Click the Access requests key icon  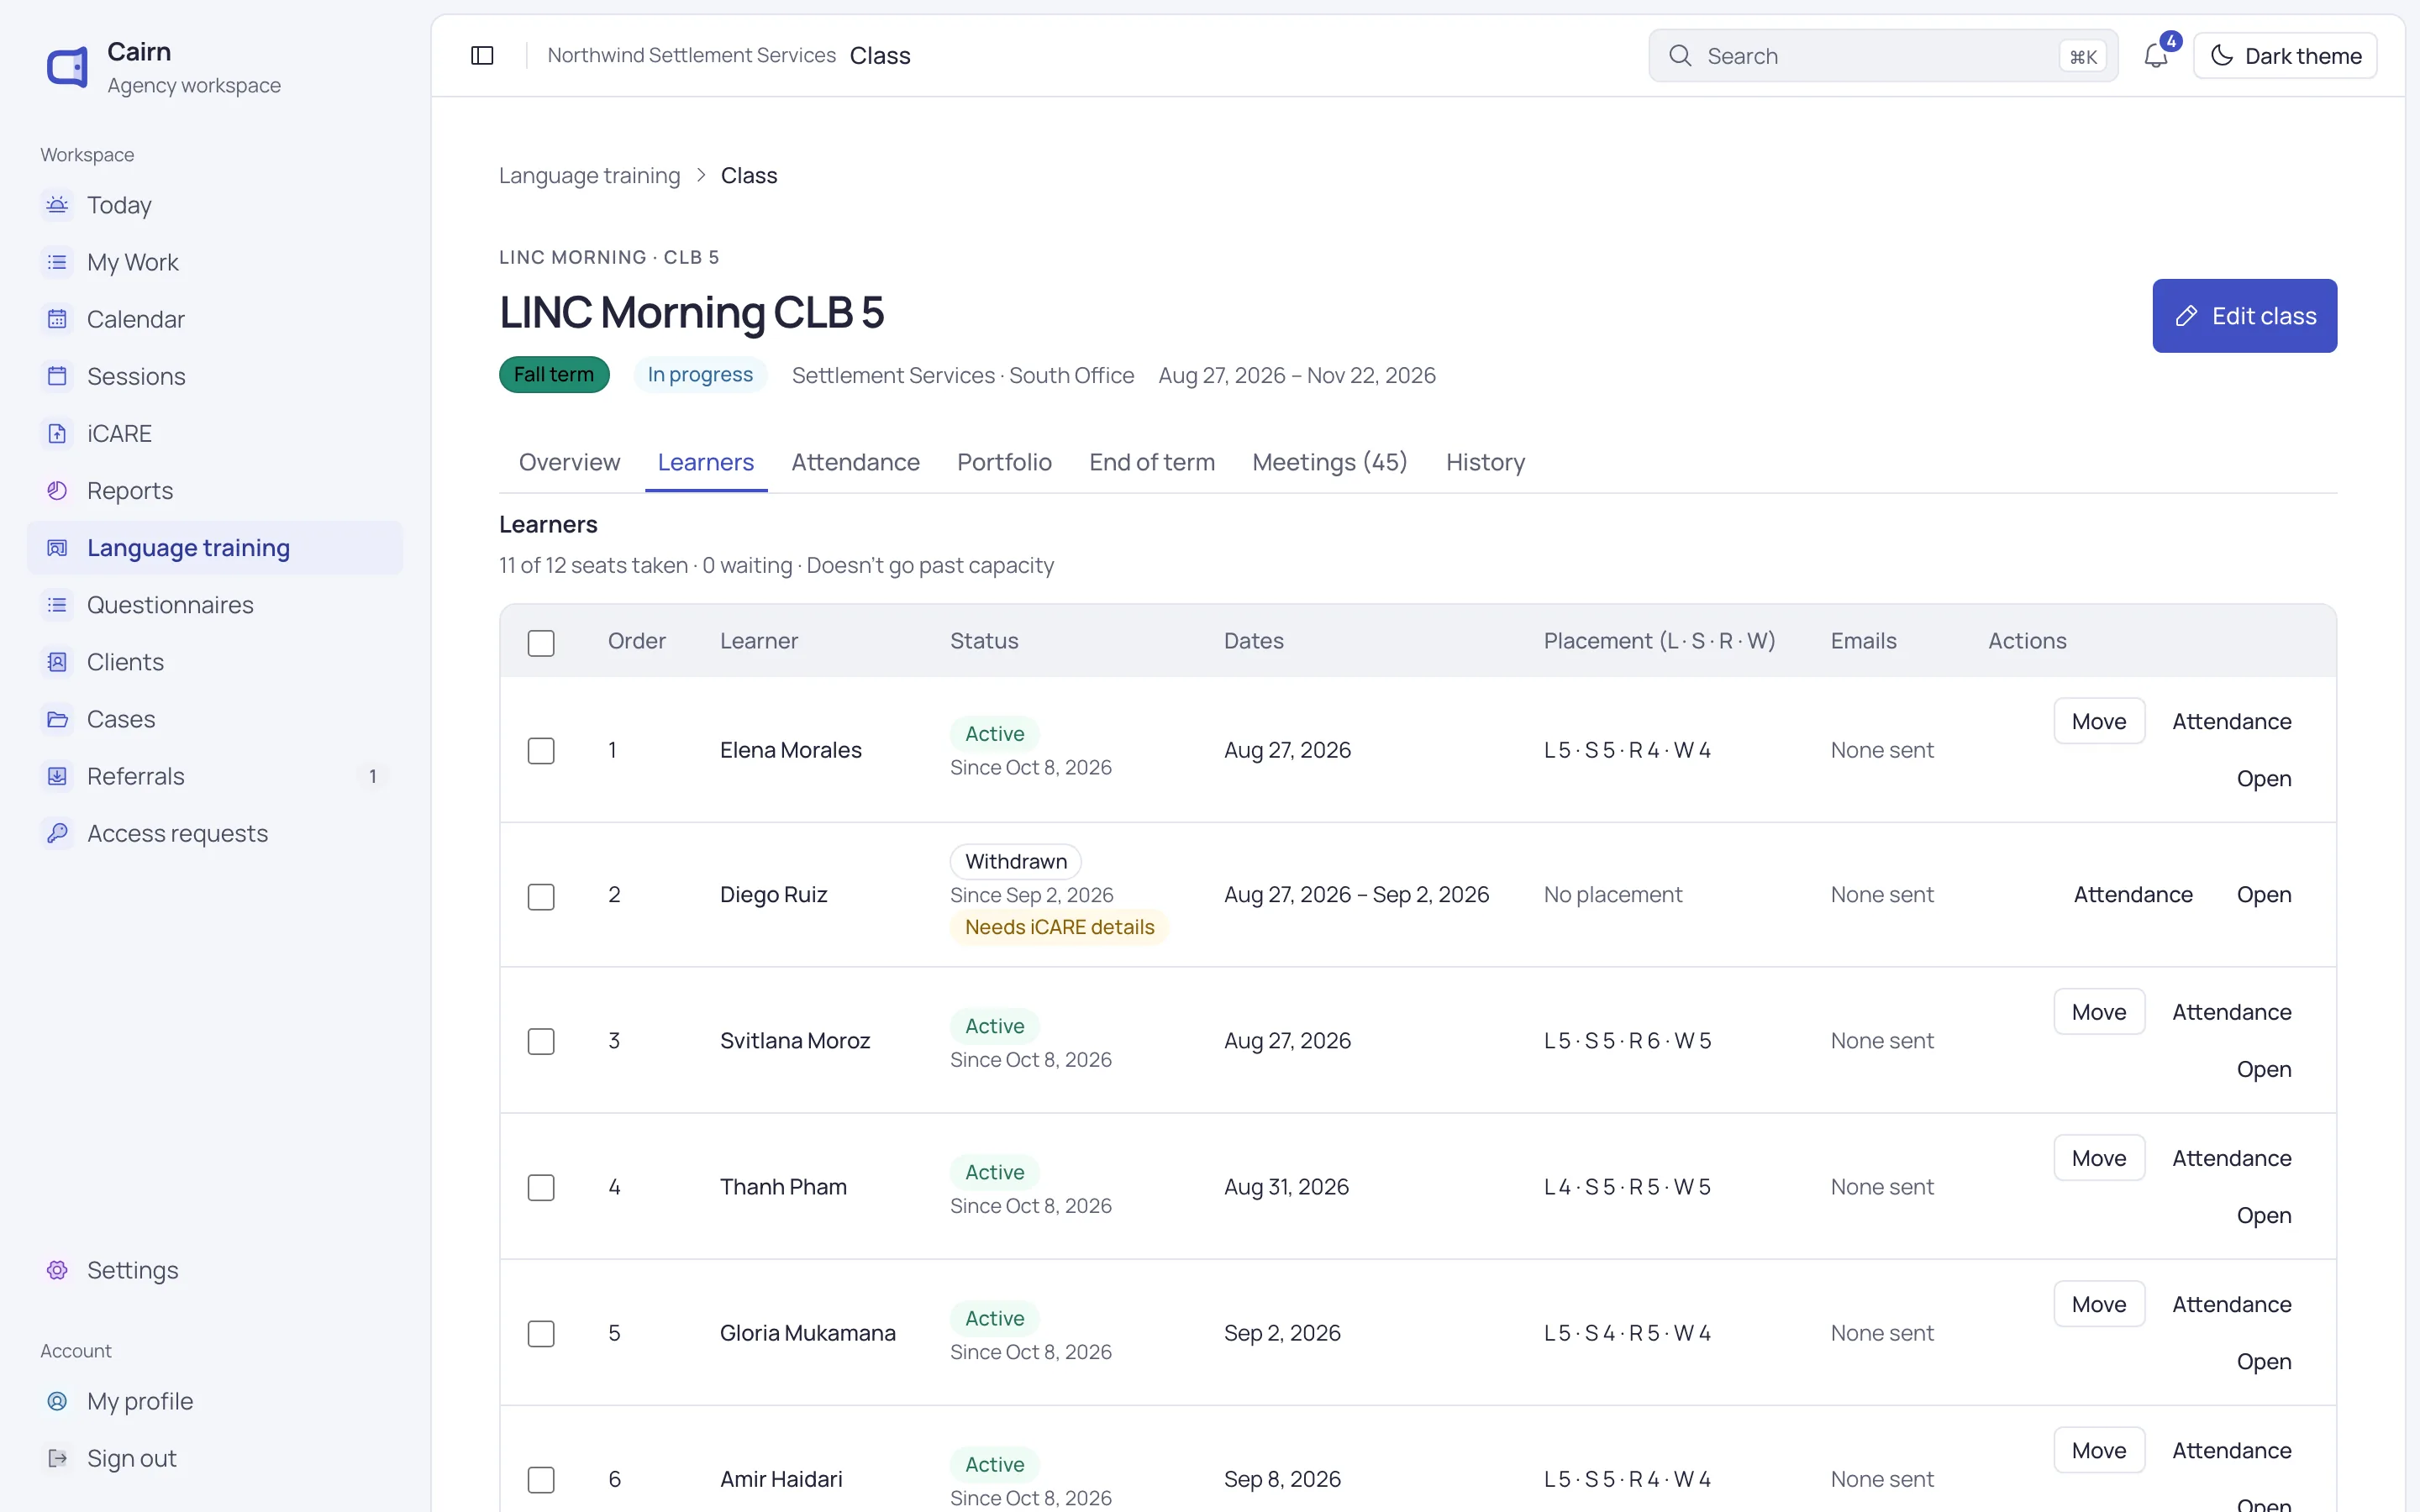(x=57, y=833)
